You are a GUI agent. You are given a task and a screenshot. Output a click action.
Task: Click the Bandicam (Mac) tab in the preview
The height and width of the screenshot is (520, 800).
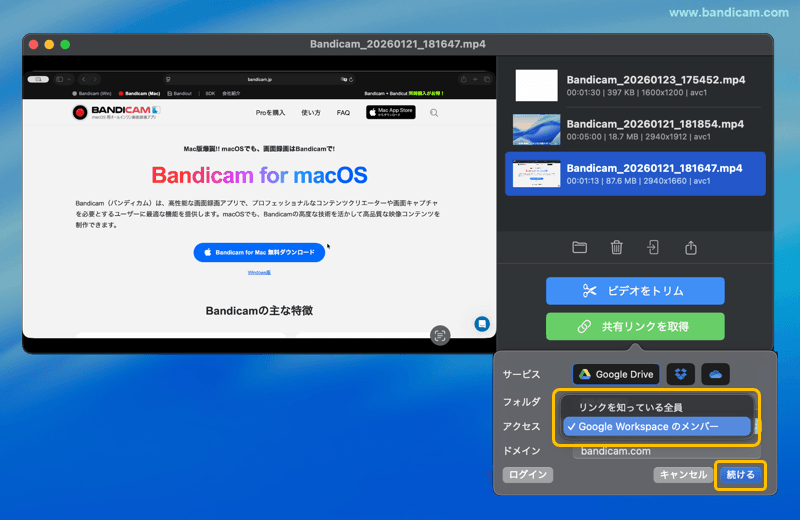(x=139, y=93)
